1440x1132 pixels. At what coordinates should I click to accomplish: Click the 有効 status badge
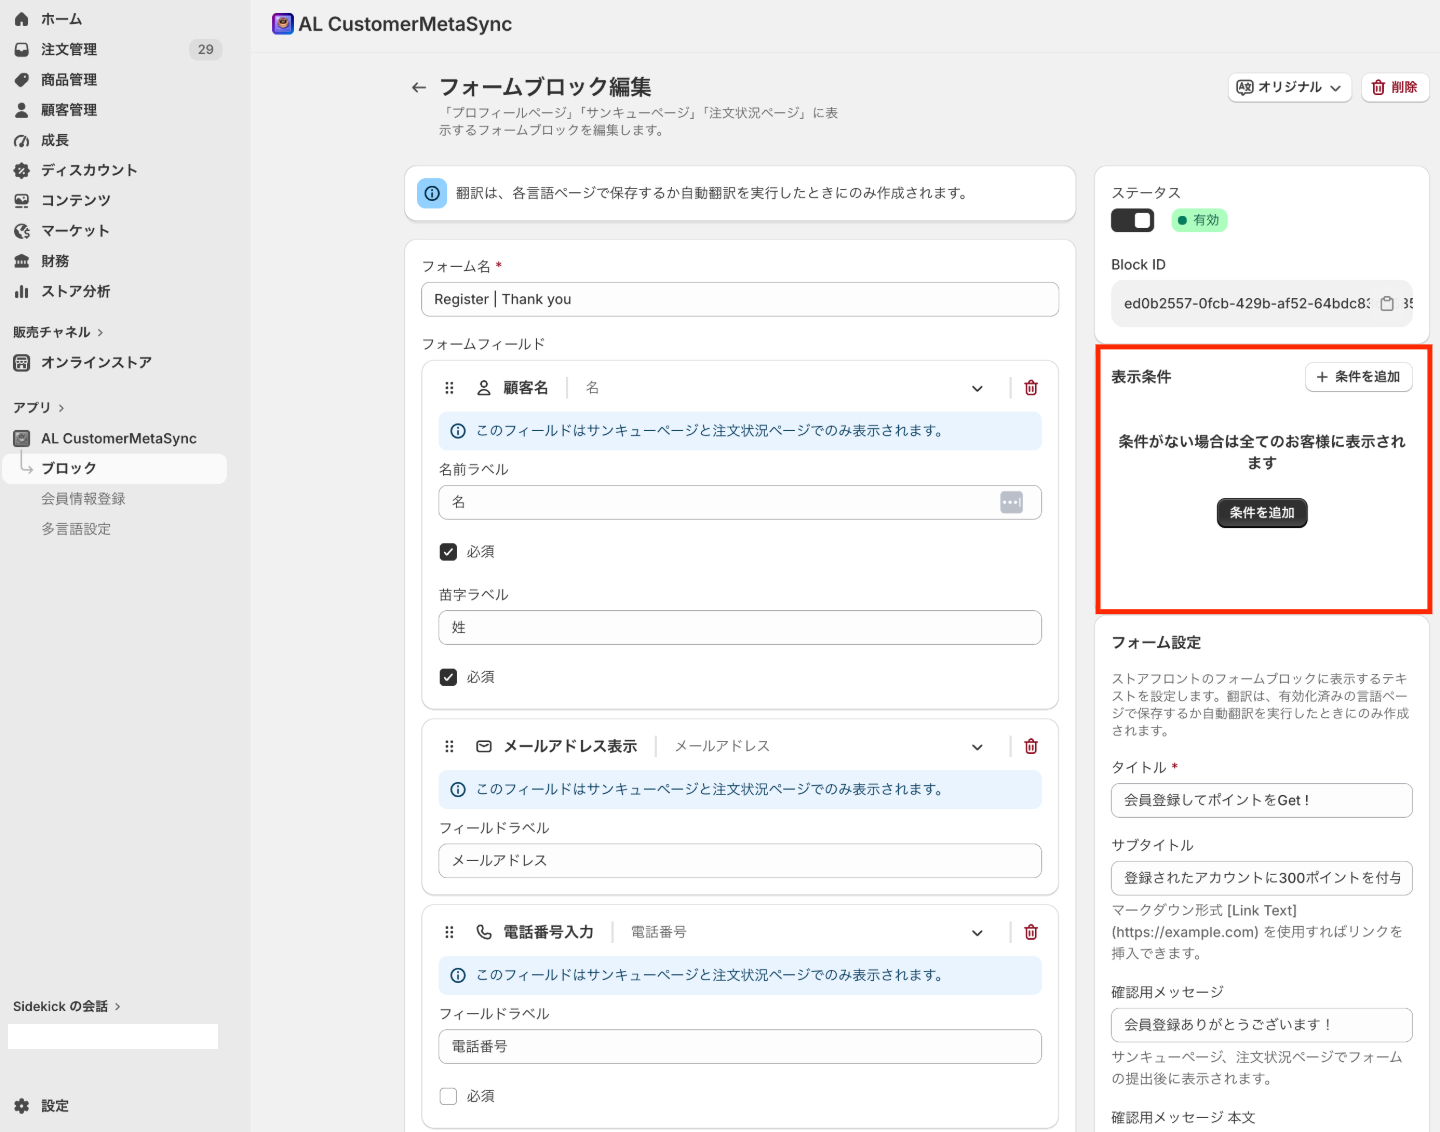pyautogui.click(x=1199, y=221)
